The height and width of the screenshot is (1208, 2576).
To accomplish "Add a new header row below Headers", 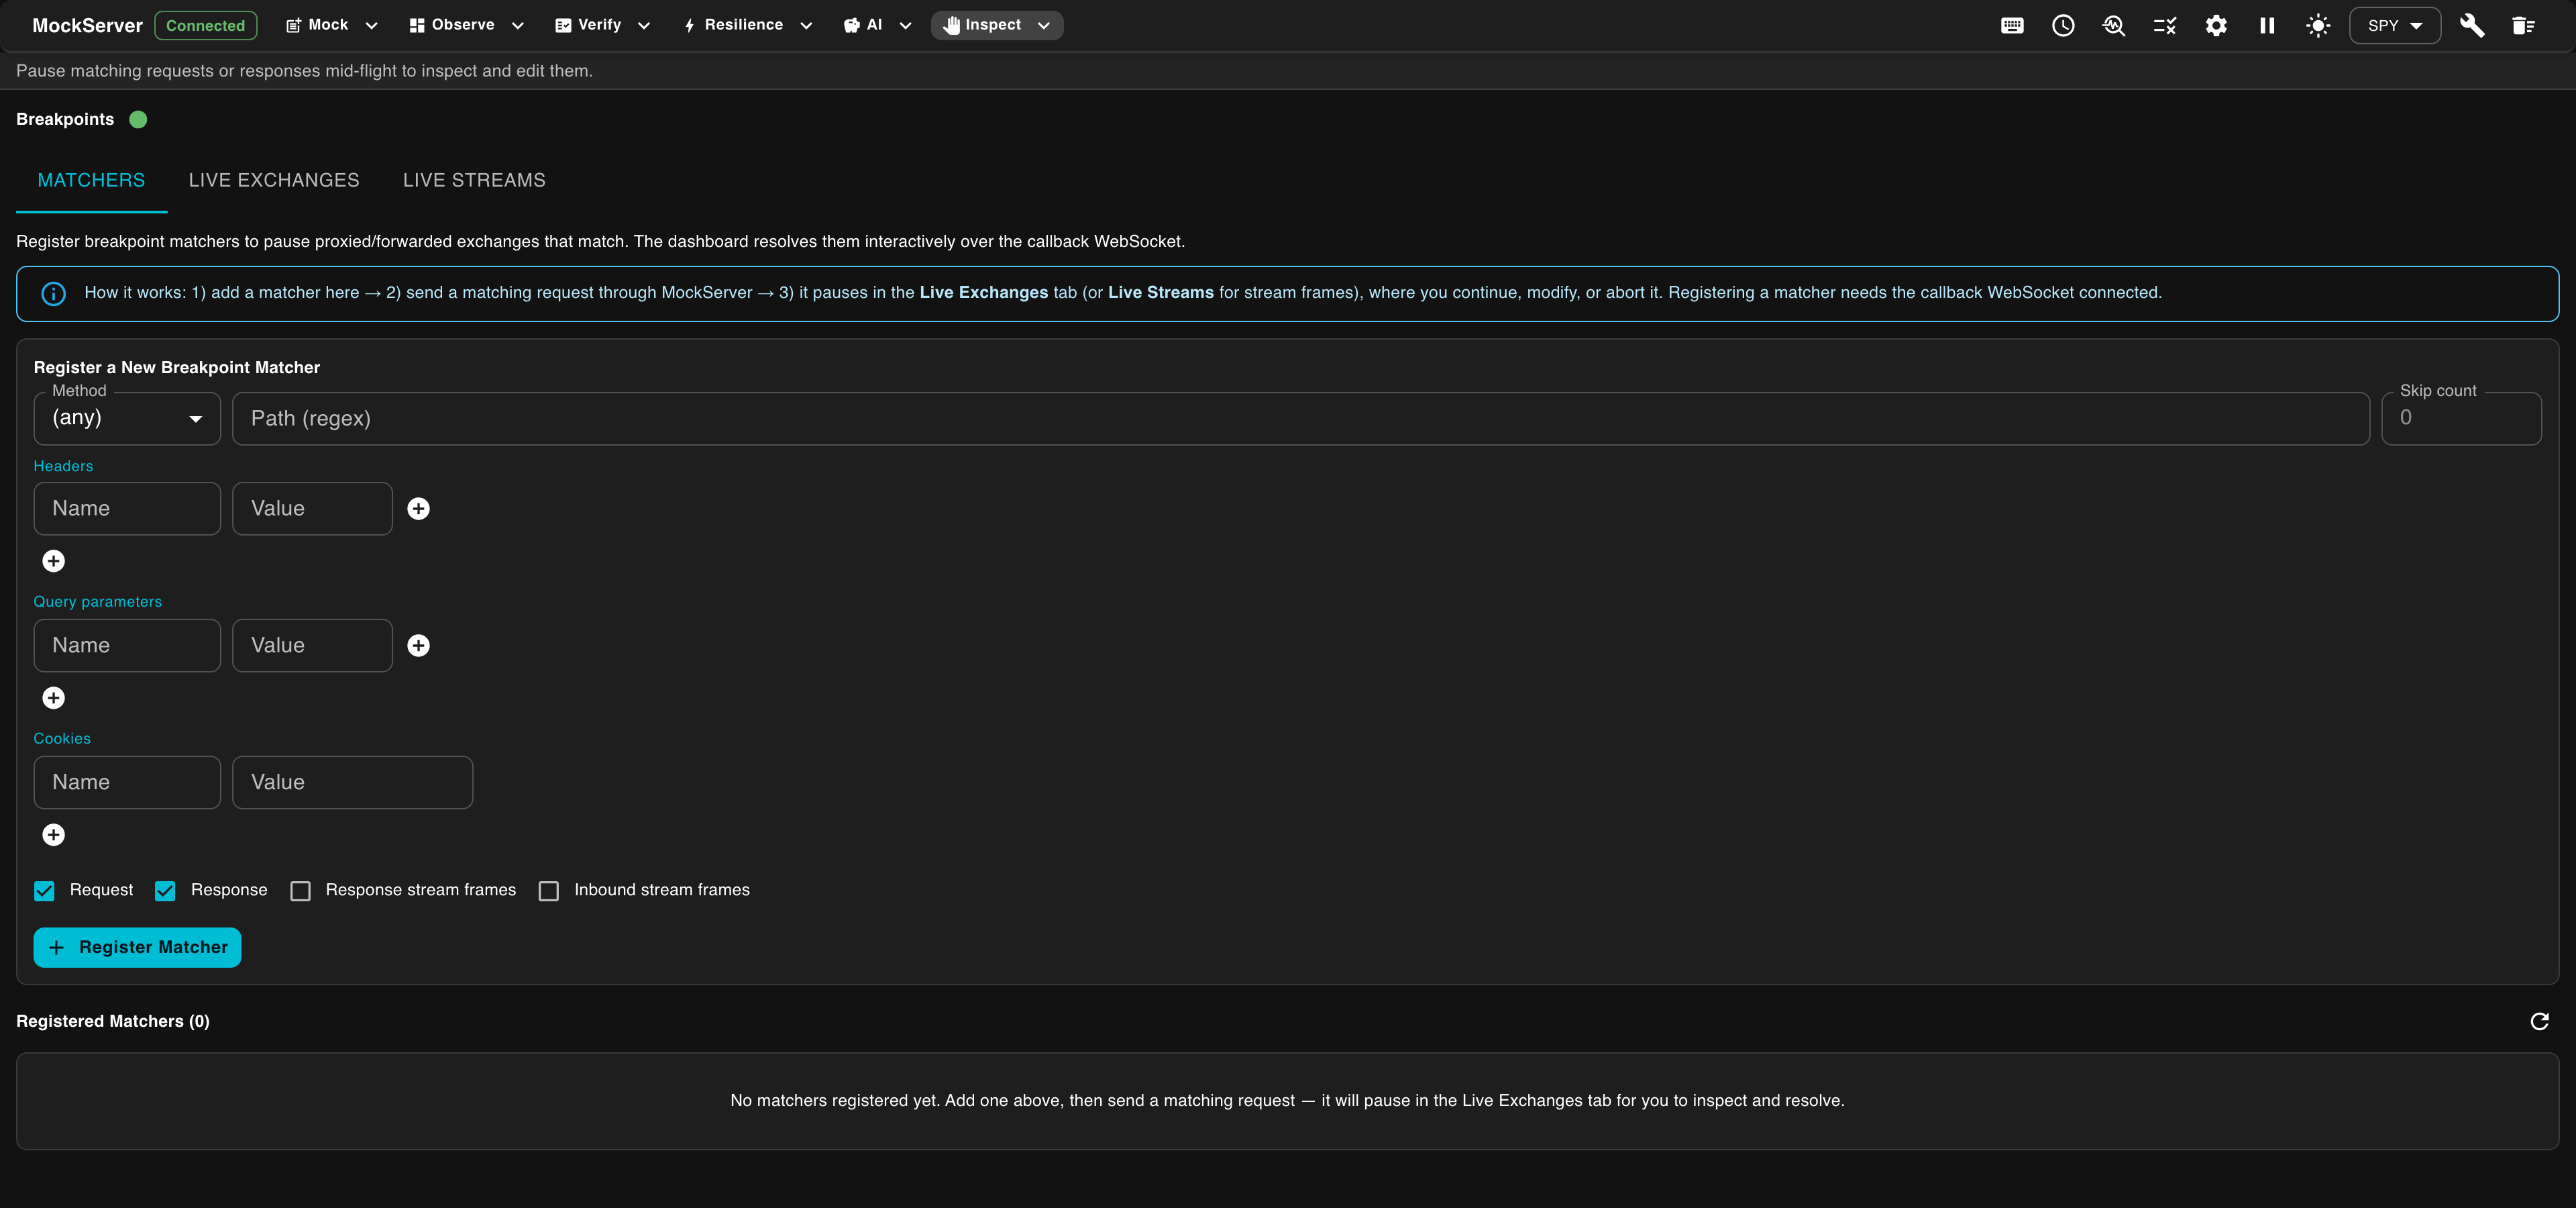I will (x=54, y=561).
